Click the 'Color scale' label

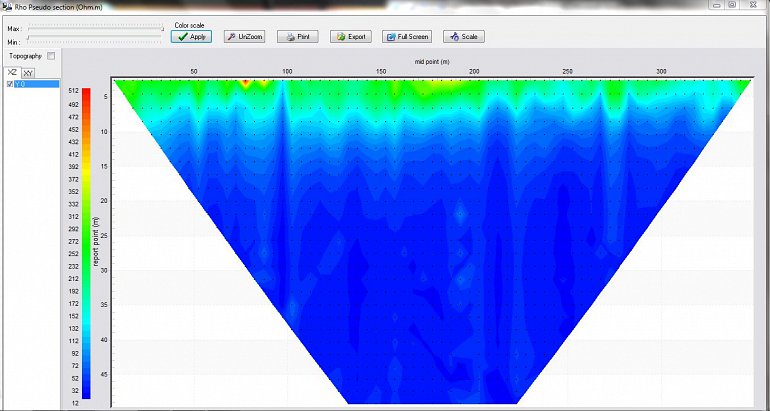pos(190,26)
